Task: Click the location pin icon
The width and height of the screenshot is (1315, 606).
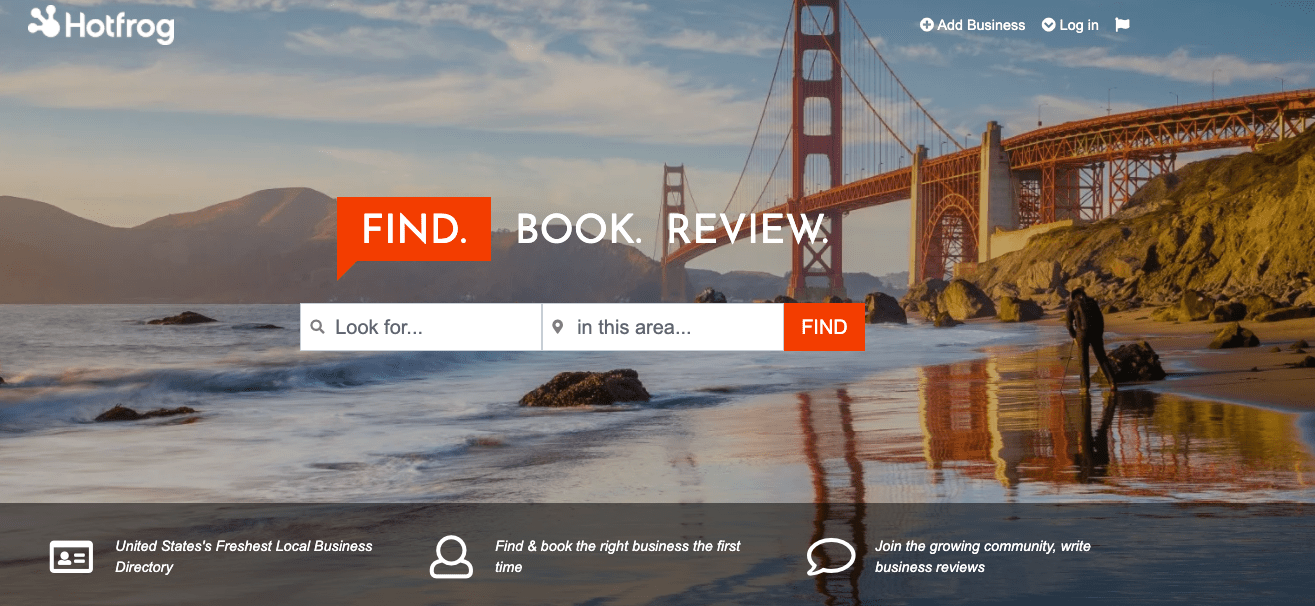Action: pos(557,327)
